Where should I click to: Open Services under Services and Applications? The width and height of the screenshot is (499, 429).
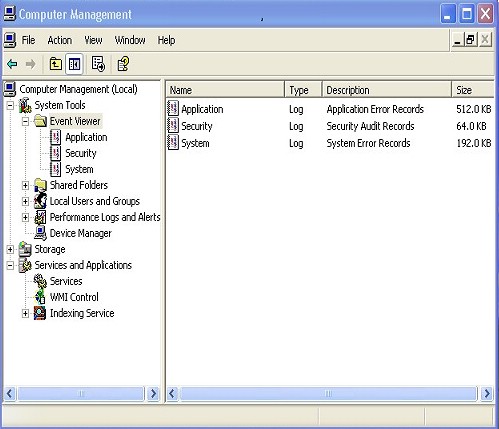66,281
